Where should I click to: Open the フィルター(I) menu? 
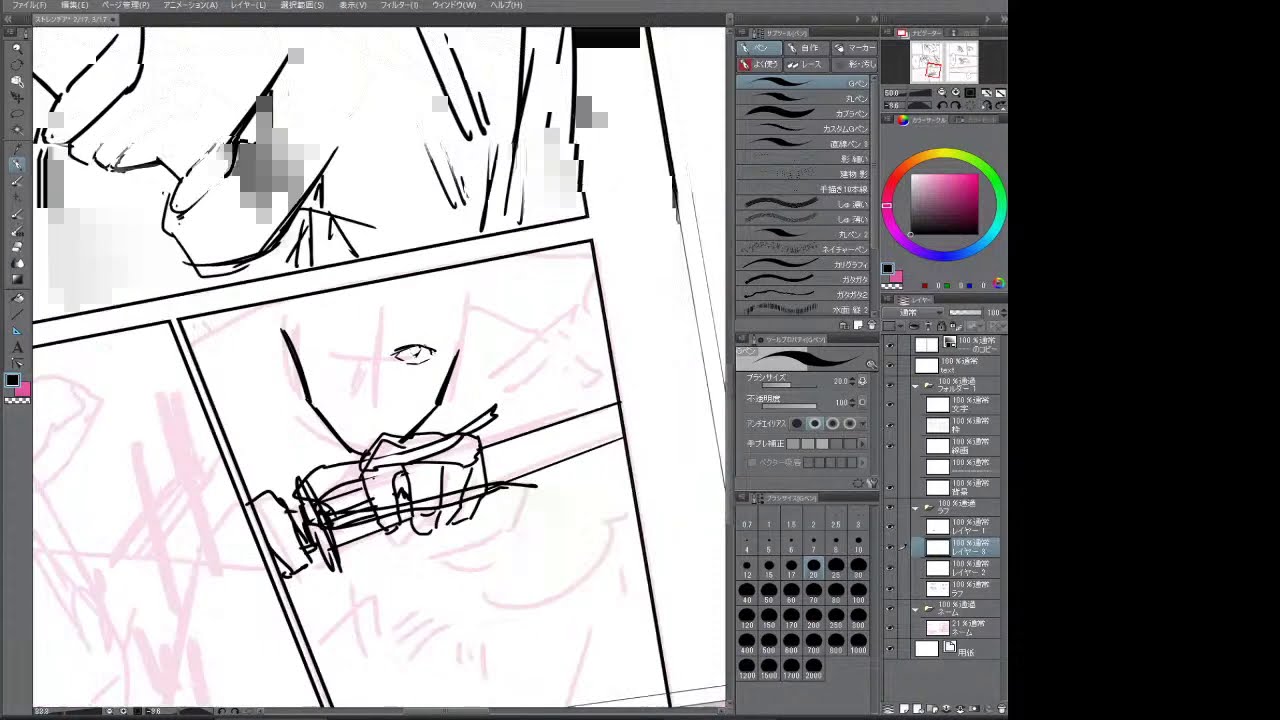click(399, 5)
